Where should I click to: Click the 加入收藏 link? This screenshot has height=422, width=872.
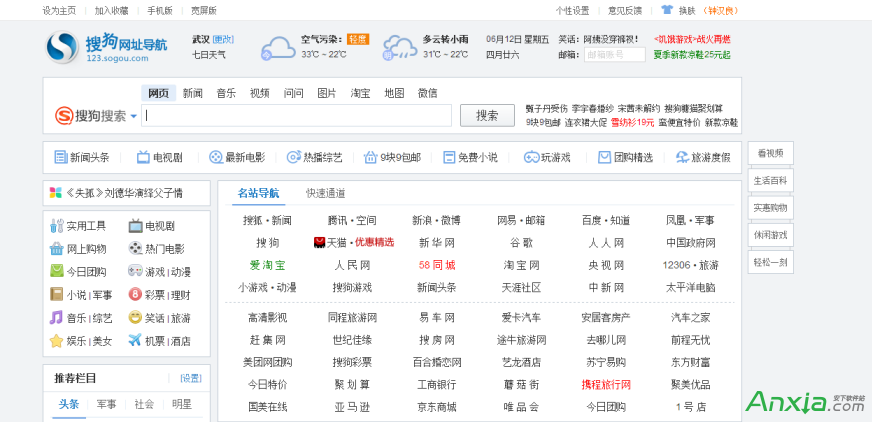[111, 10]
